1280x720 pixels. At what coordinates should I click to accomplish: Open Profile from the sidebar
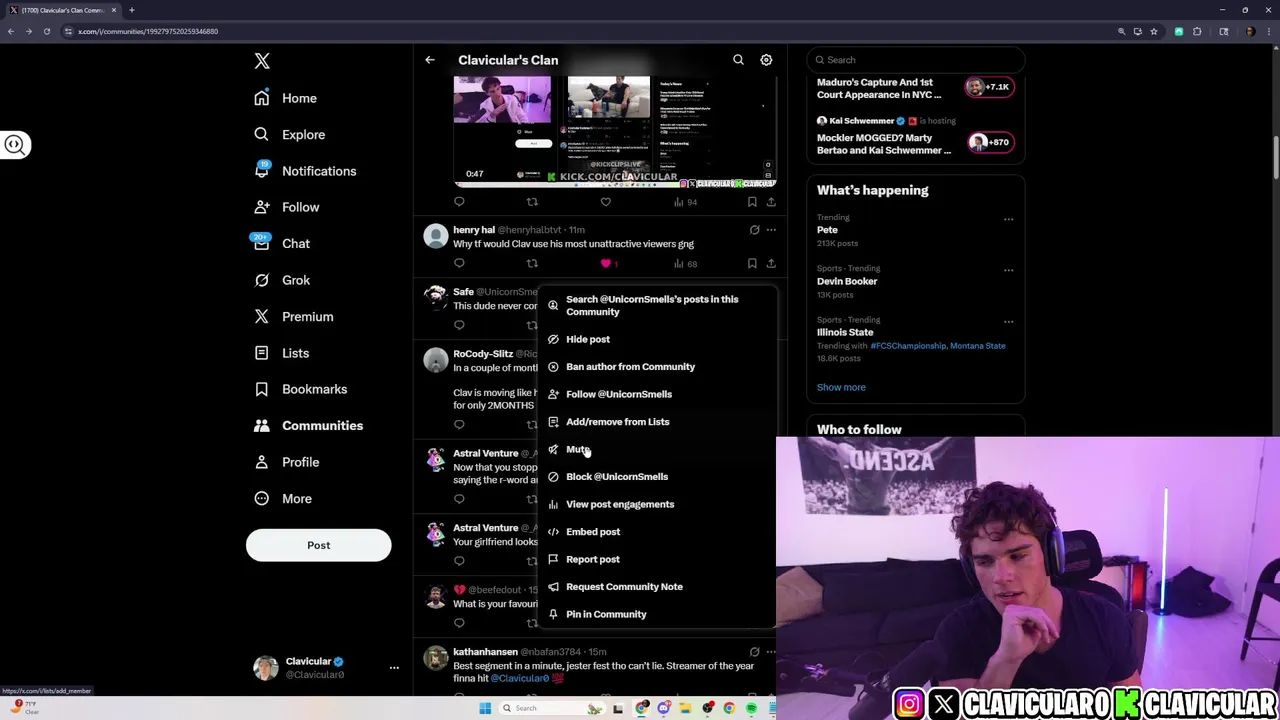[x=287, y=462]
